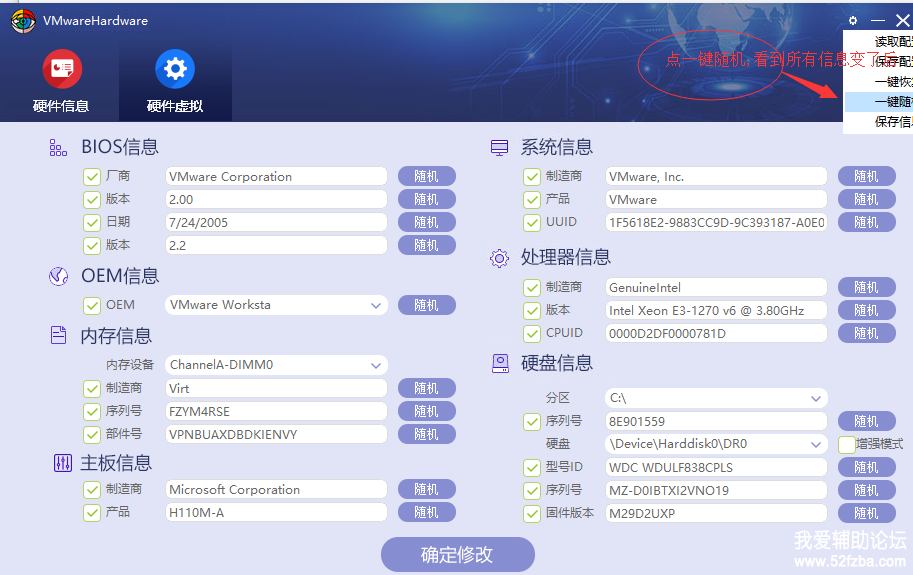Click the BIOS 日期 text field
This screenshot has height=575, width=913.
(276, 223)
